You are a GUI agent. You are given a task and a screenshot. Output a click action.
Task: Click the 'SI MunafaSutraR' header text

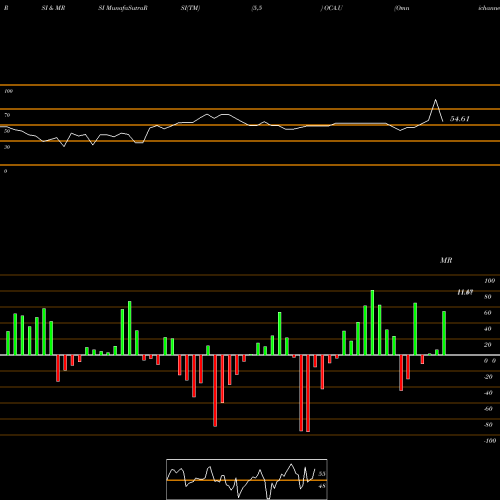coord(123,8)
